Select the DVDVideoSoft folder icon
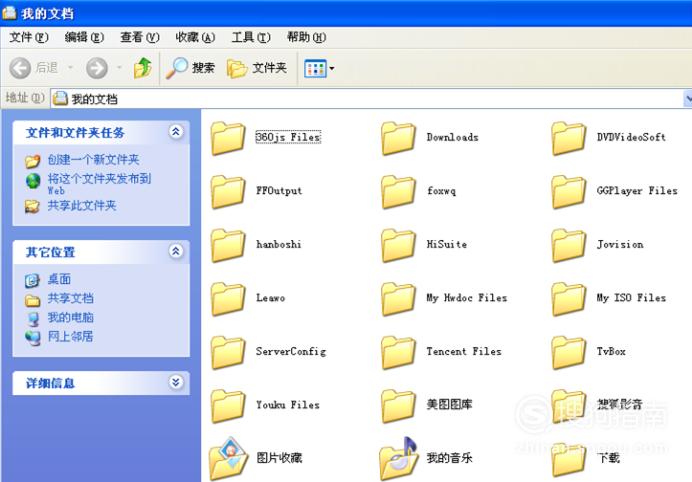 coord(568,138)
